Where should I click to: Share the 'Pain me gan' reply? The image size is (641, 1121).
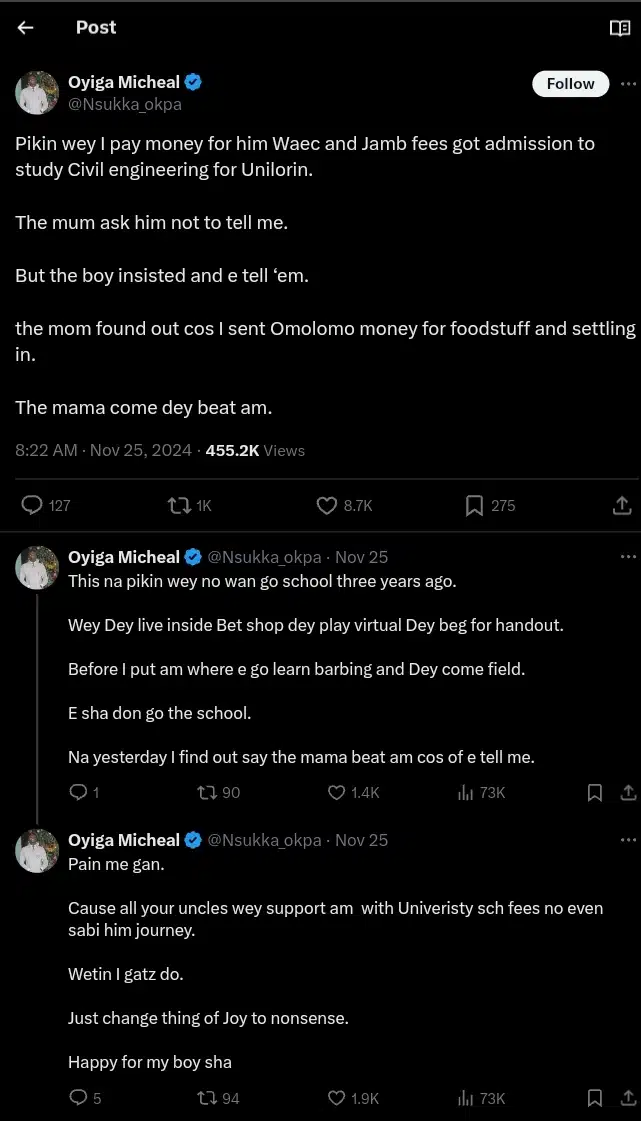pos(628,1098)
